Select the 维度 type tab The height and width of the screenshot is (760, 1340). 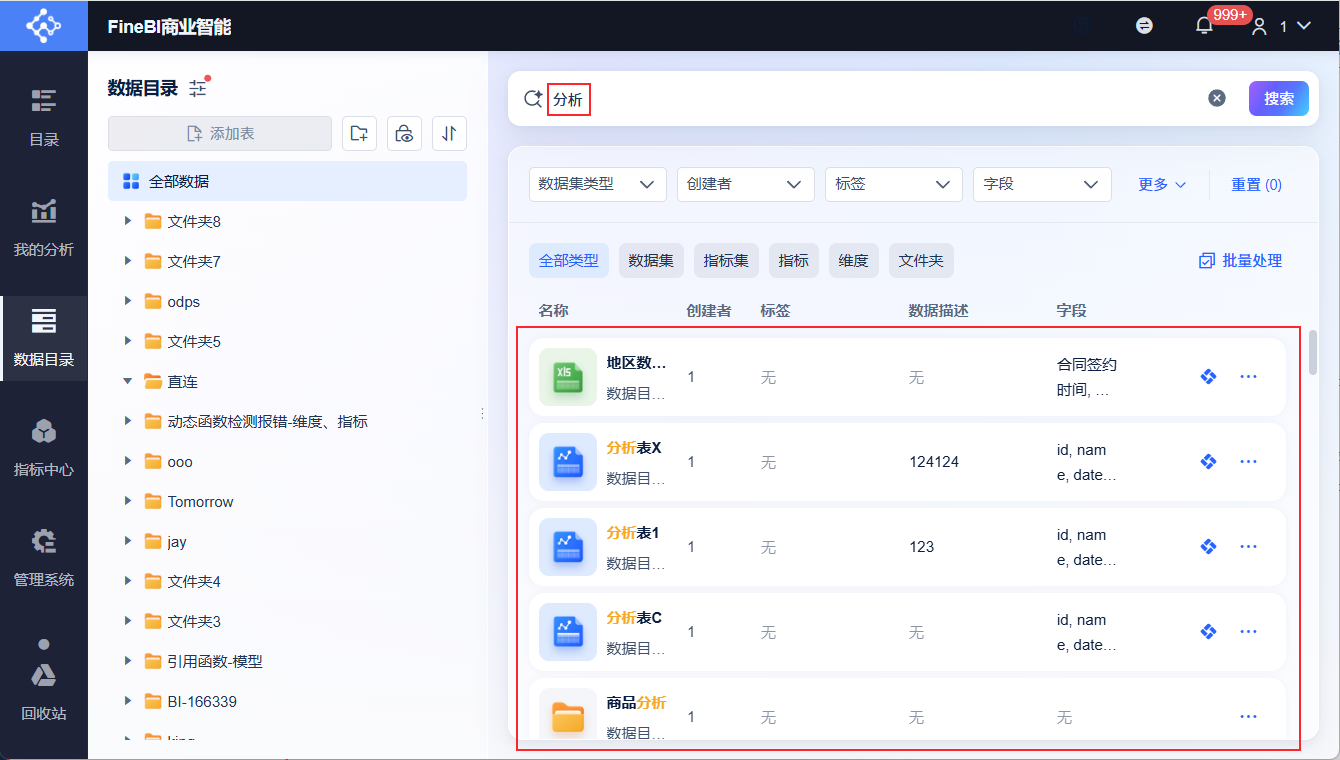[854, 260]
